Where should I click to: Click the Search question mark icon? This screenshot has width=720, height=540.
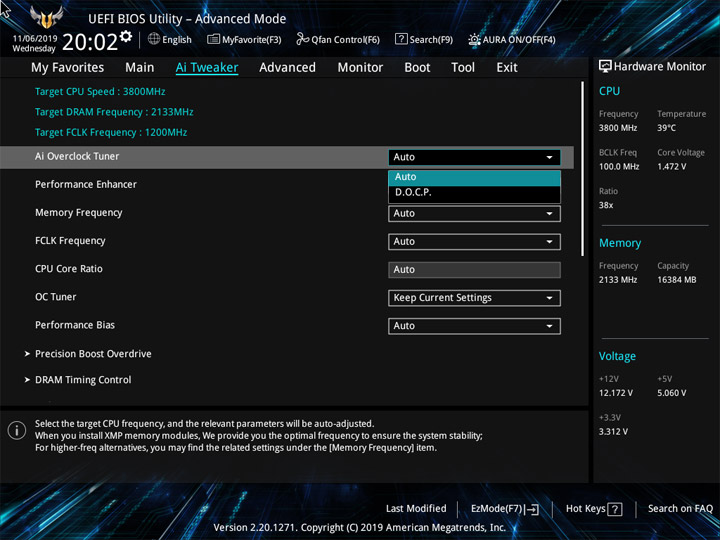pos(401,39)
